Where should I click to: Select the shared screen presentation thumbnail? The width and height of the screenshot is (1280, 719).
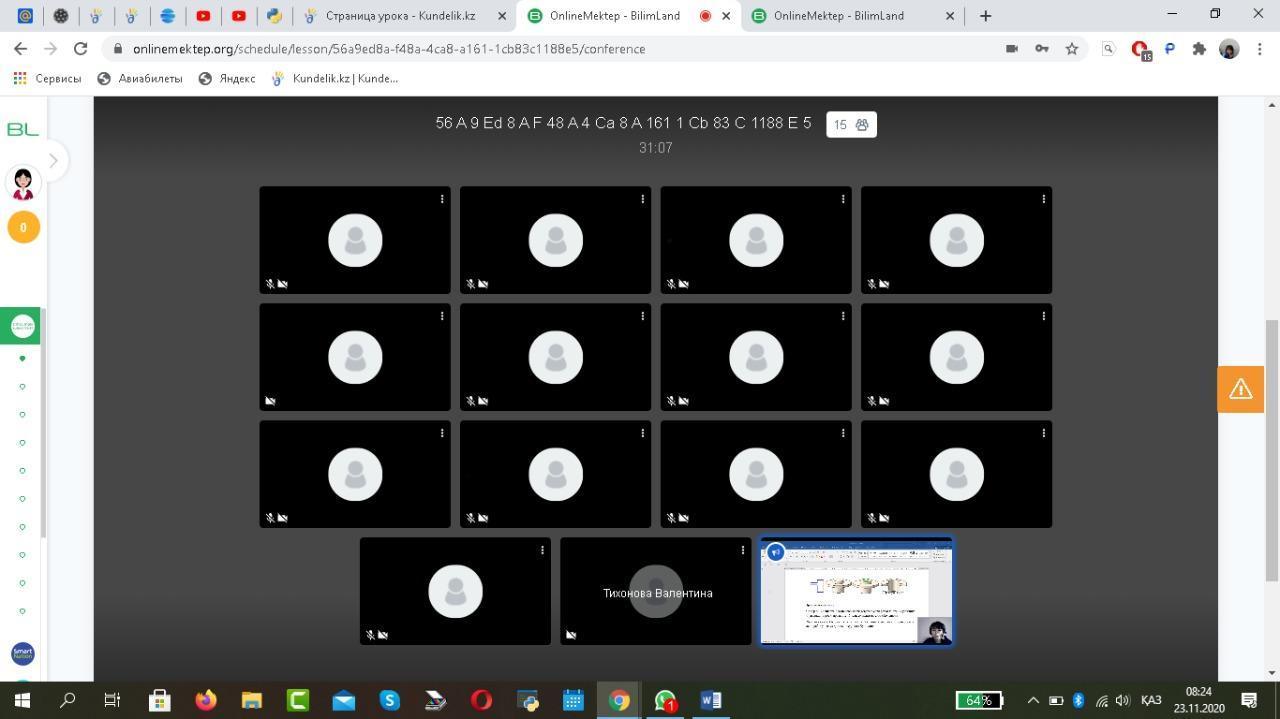[x=856, y=592]
